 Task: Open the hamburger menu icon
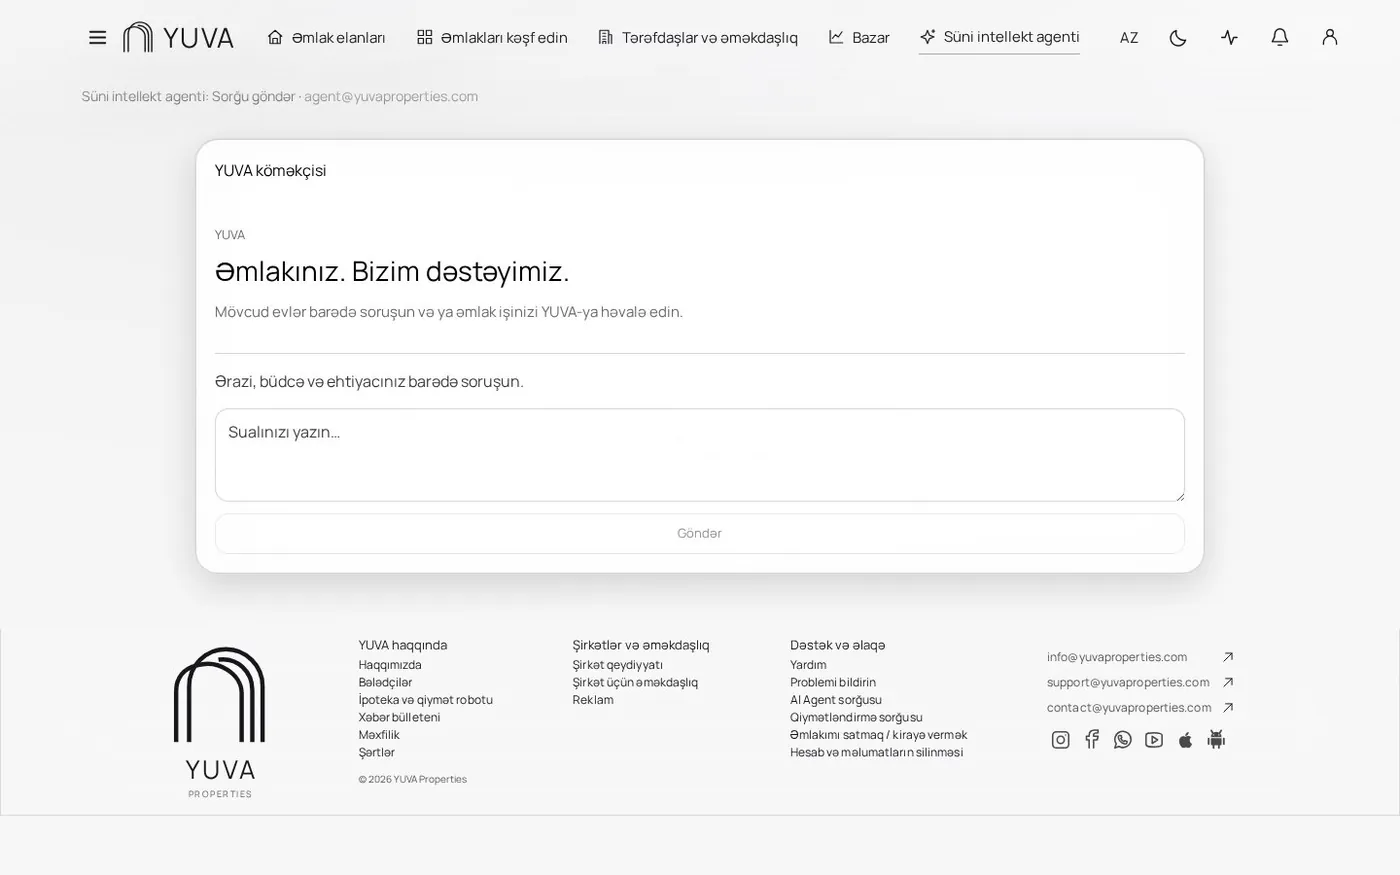click(x=97, y=37)
